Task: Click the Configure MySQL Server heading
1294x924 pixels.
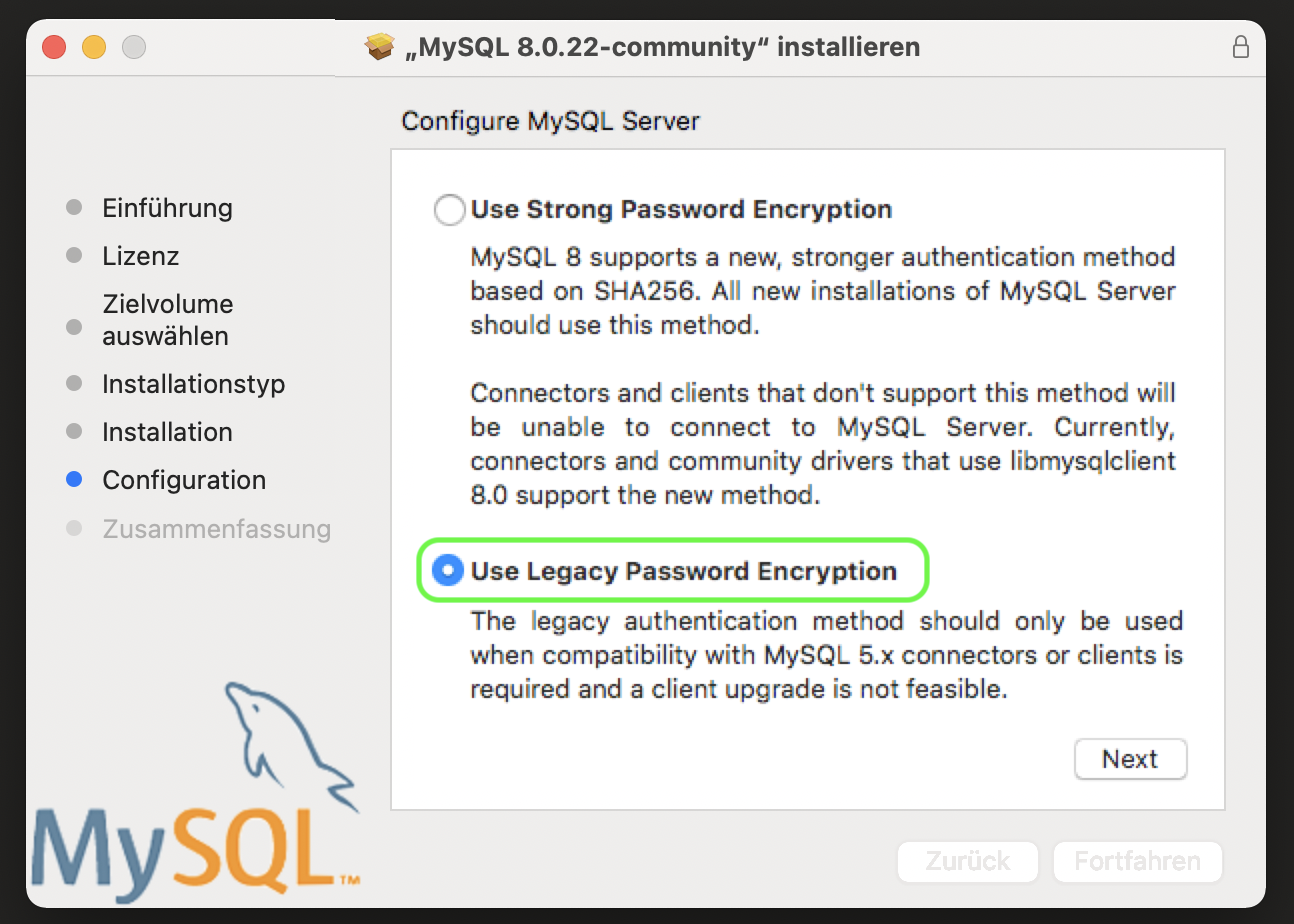Action: tap(550, 122)
